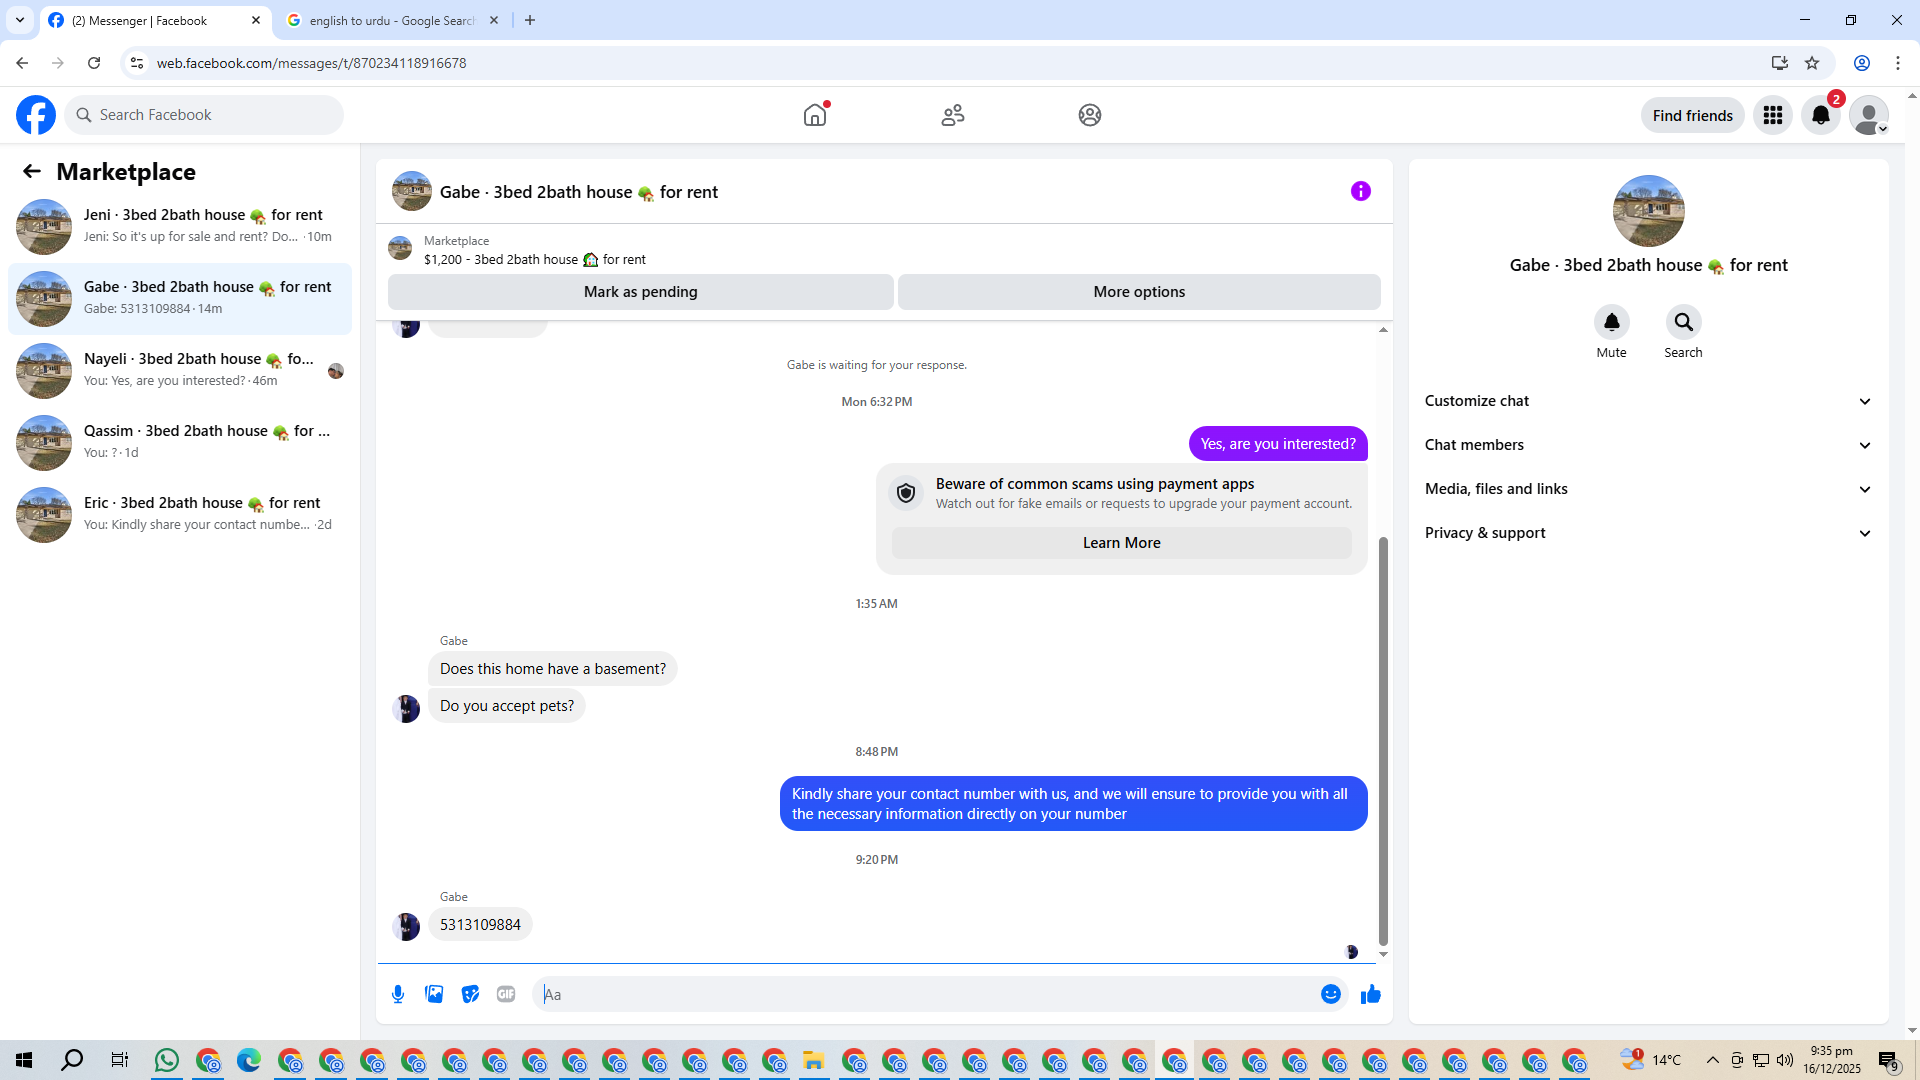Search within the Gabe conversation

tap(1684, 322)
